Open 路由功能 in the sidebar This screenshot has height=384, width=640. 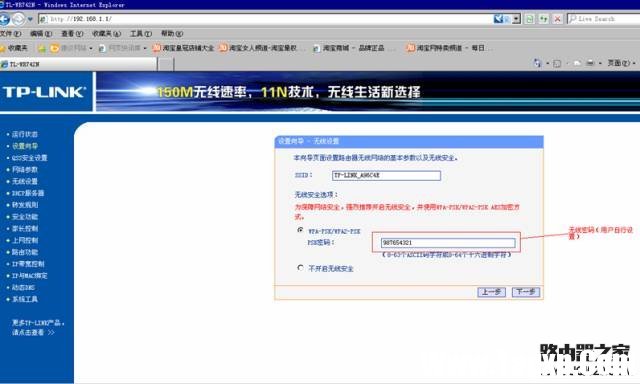pos(24,252)
